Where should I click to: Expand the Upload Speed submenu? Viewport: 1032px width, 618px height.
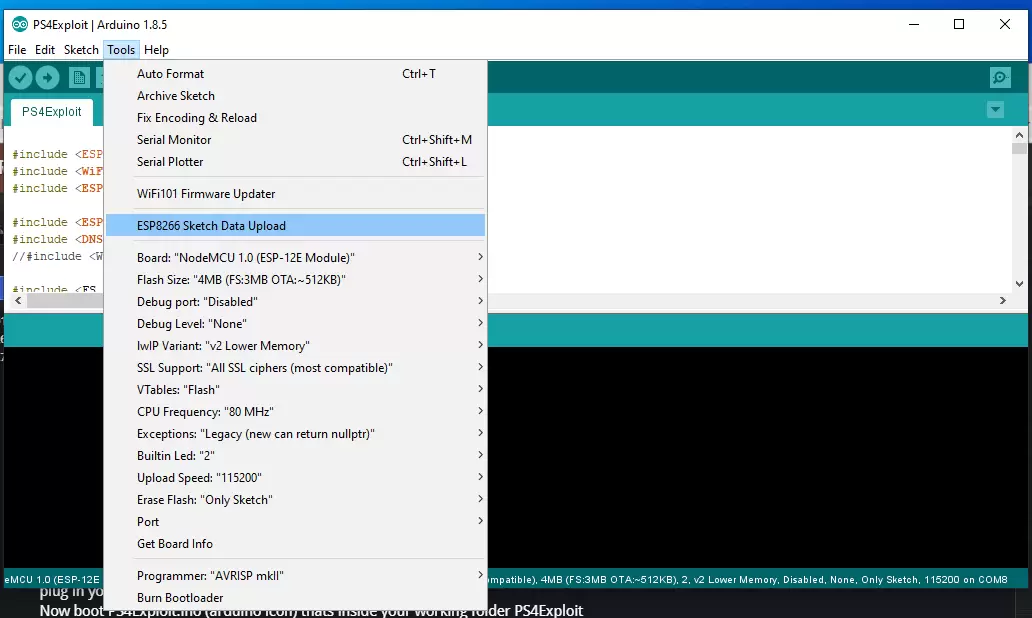pos(295,478)
